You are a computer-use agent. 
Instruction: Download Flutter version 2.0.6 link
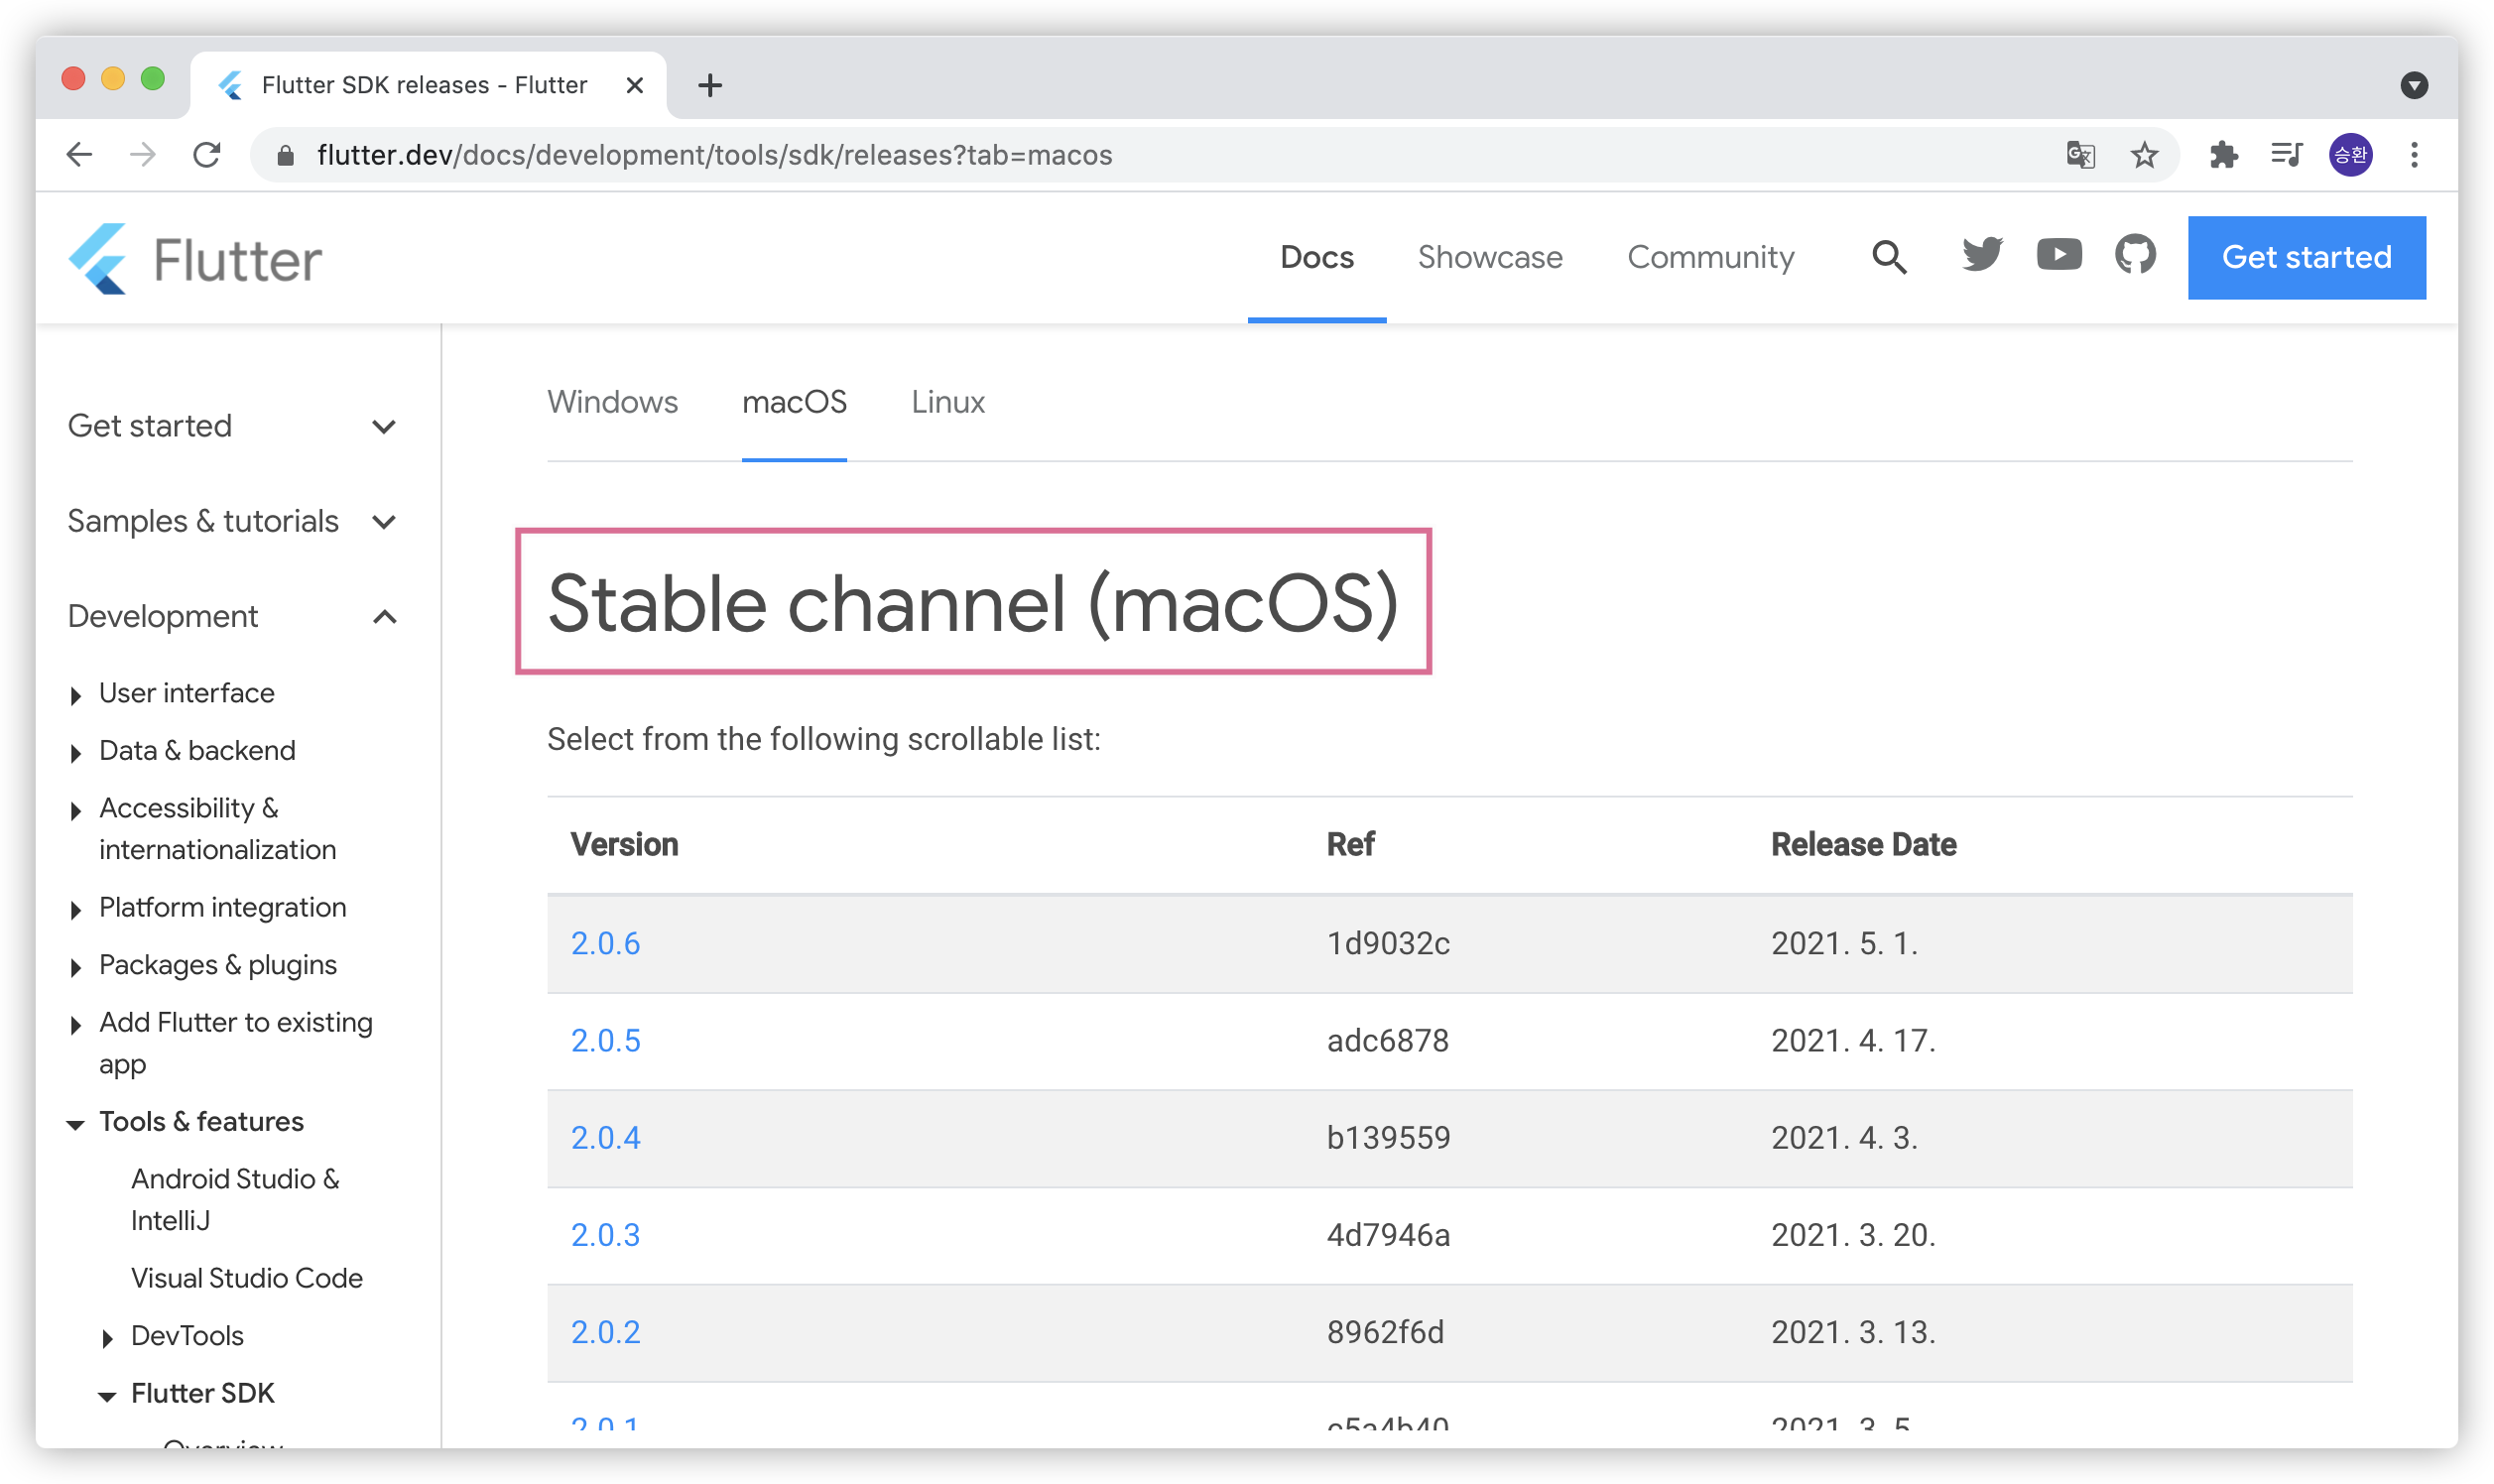point(605,943)
